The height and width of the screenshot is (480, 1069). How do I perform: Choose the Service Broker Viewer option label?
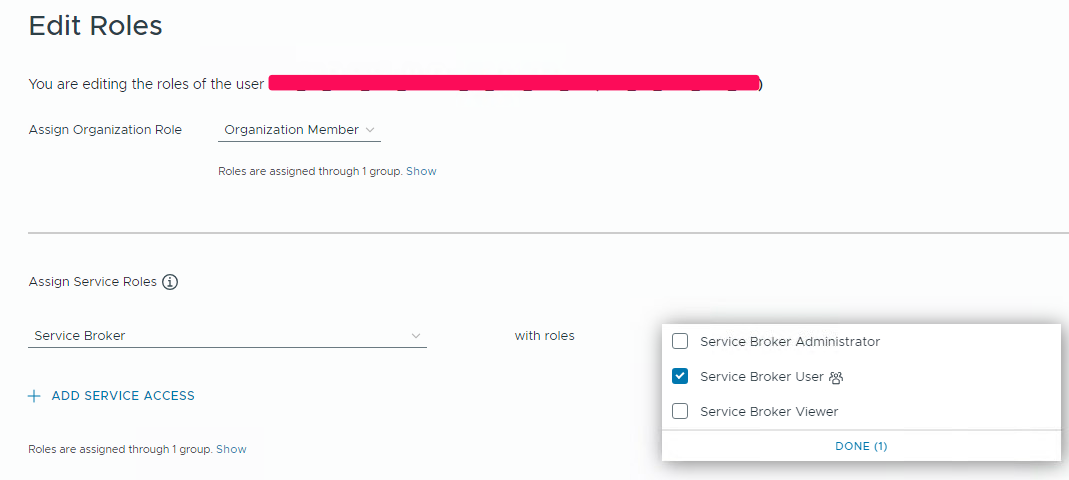[x=769, y=411]
